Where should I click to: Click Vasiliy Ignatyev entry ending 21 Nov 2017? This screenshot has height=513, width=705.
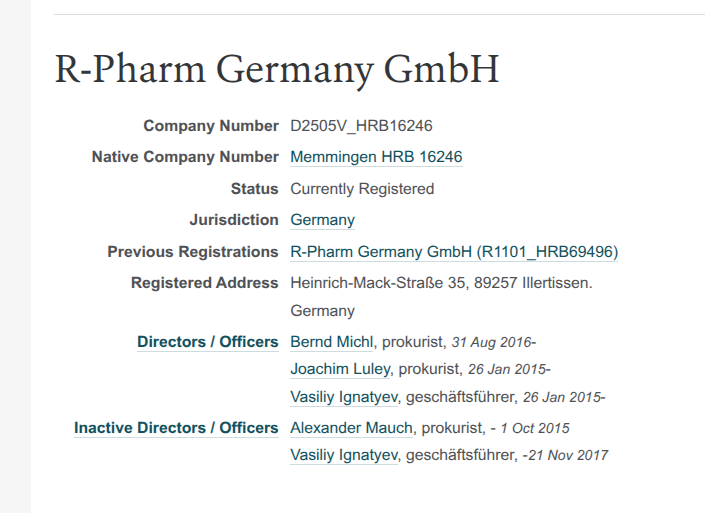point(345,455)
